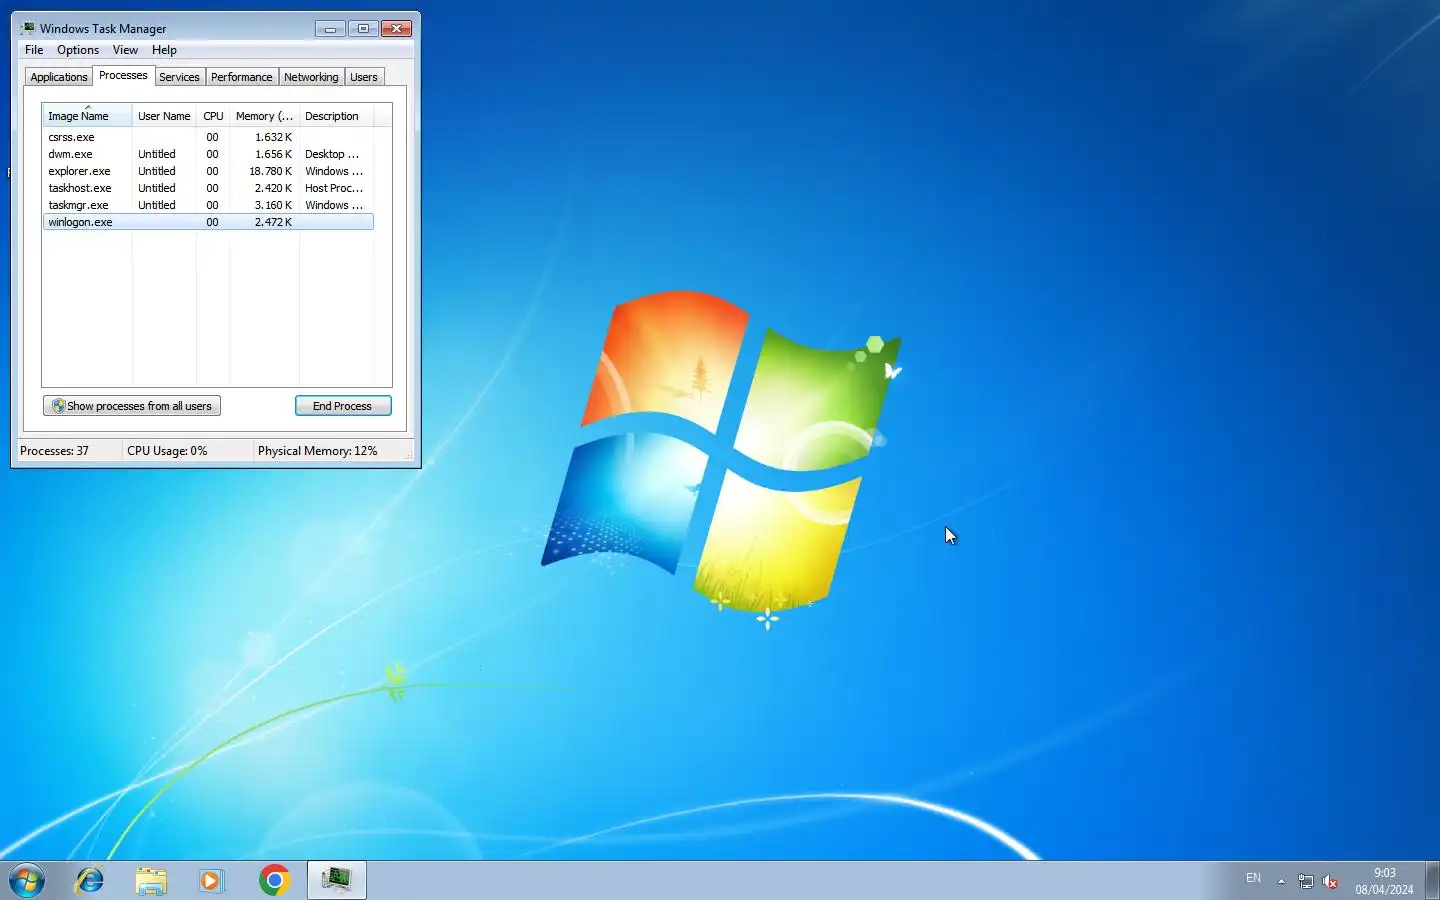The height and width of the screenshot is (900, 1440).
Task: Open the clock showing 9:03
Action: tap(1384, 881)
